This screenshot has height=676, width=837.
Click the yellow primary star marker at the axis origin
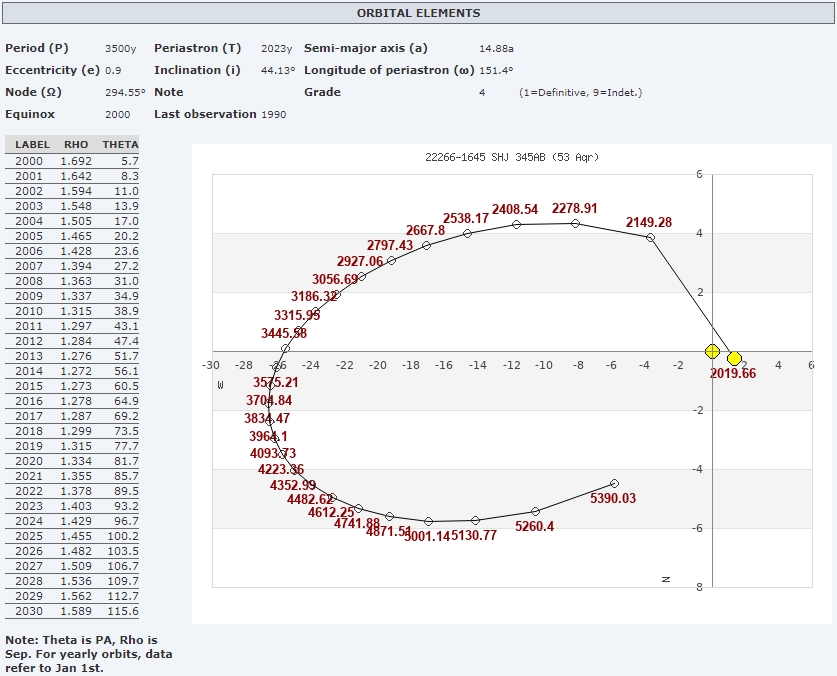pyautogui.click(x=712, y=351)
